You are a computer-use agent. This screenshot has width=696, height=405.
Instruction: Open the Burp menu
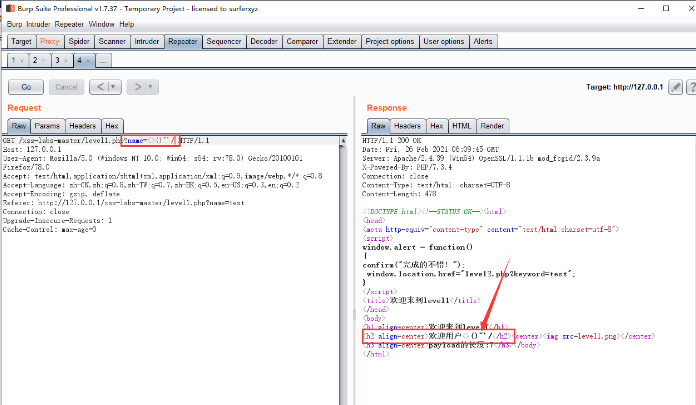(14, 24)
